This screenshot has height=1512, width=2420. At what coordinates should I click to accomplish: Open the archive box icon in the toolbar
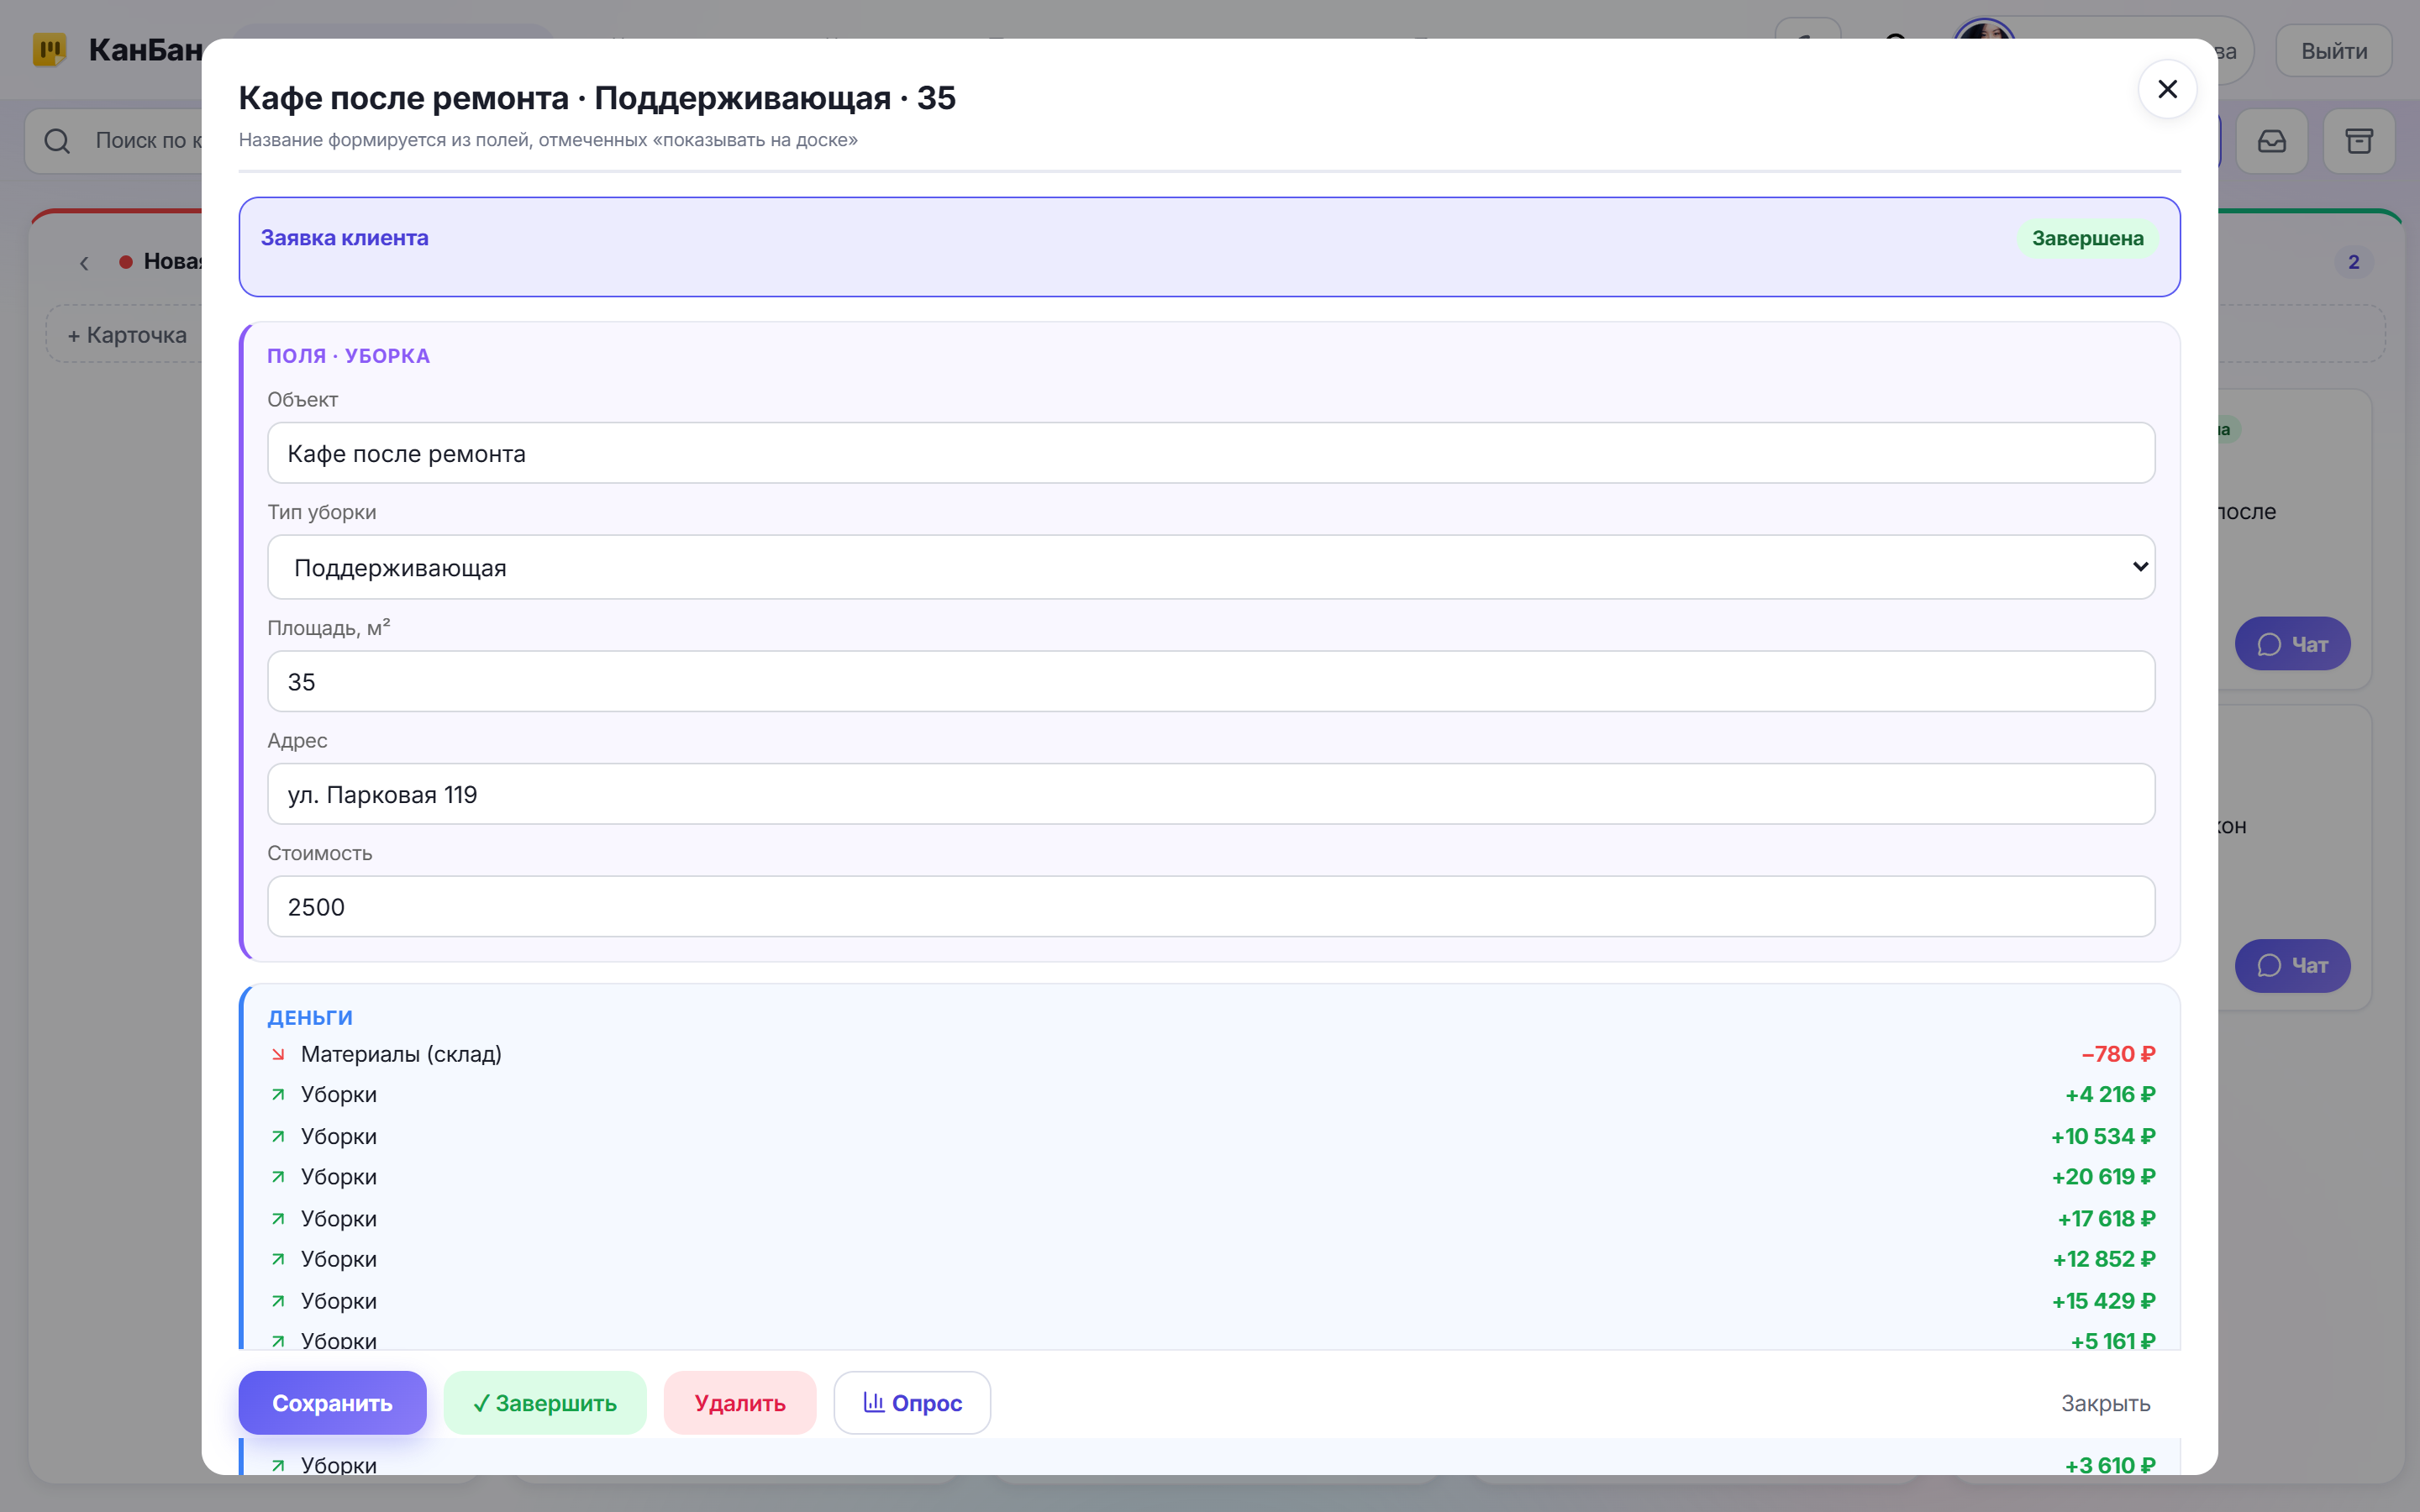(x=2359, y=141)
